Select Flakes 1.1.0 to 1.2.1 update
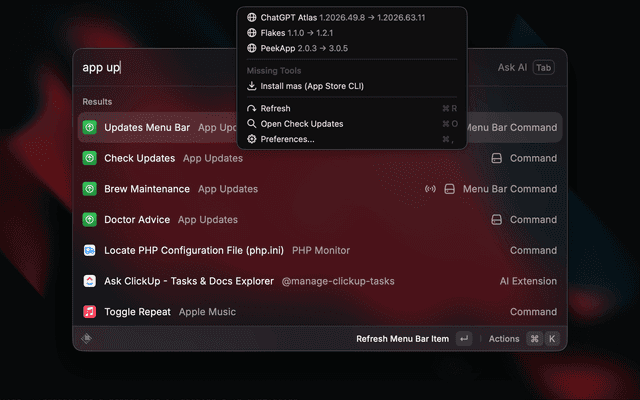640x400 pixels. 351,33
